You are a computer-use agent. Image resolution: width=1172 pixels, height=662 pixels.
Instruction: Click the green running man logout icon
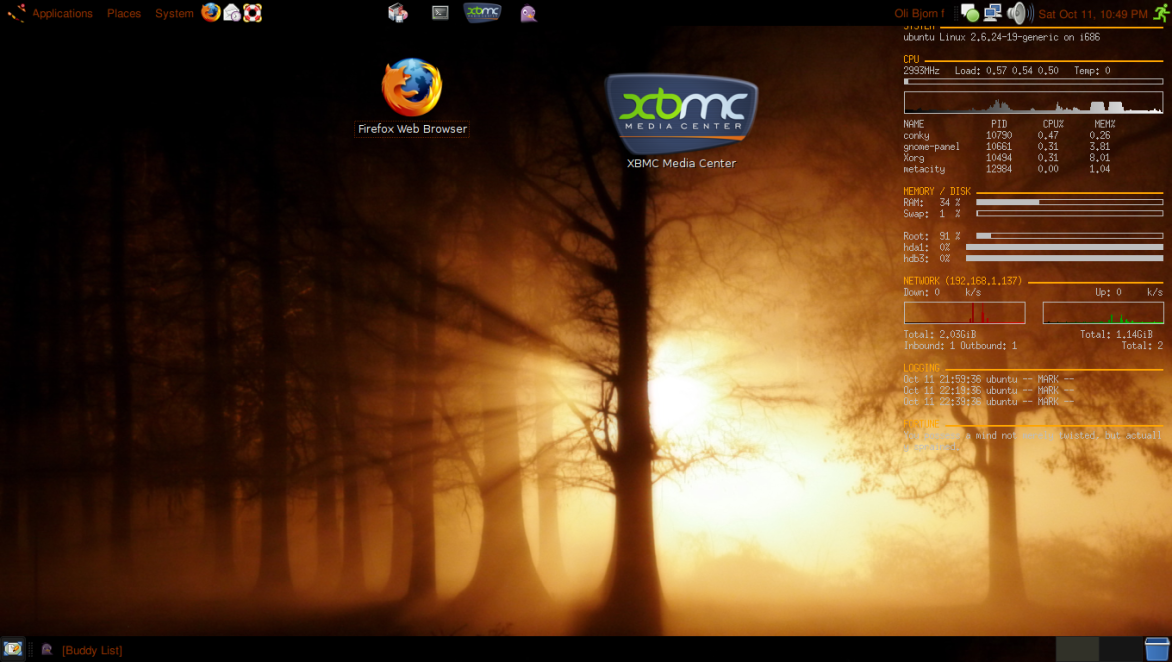point(1160,13)
